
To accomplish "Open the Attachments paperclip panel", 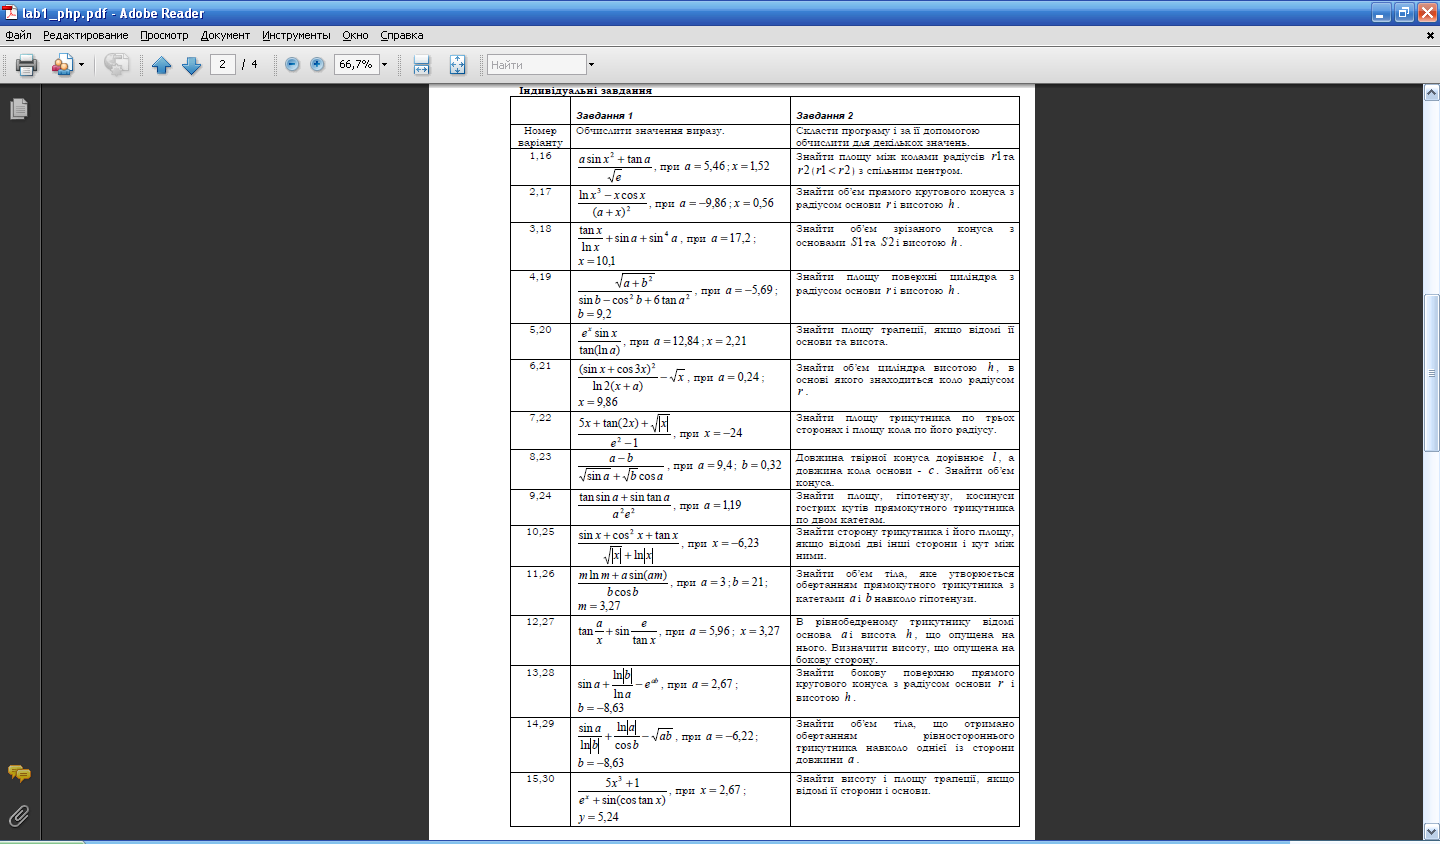I will pyautogui.click(x=19, y=816).
